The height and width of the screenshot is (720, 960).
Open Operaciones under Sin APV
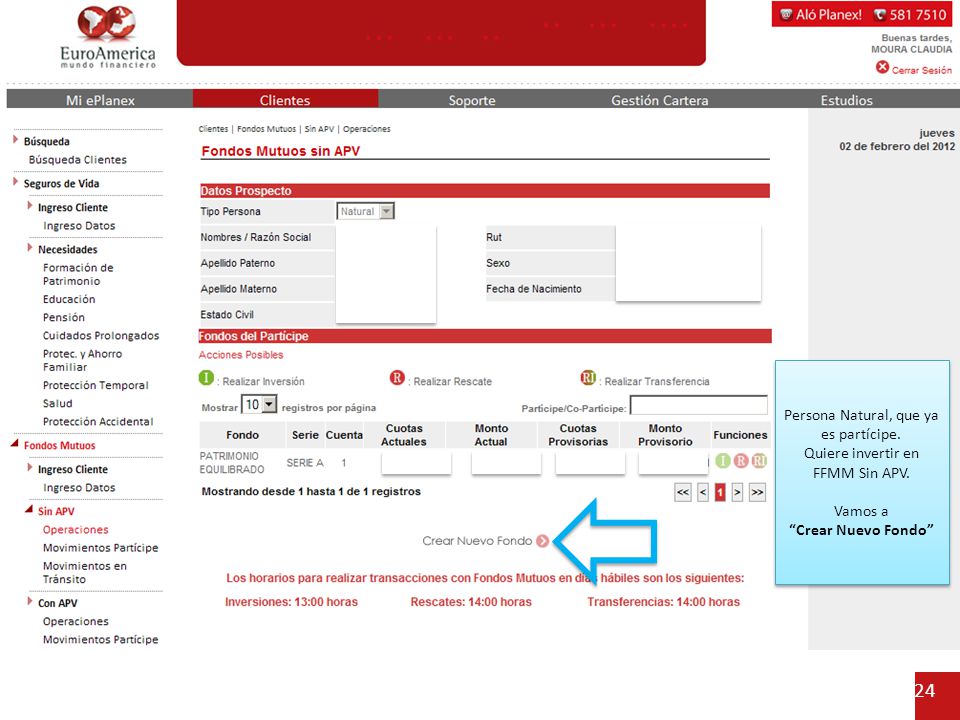75,530
